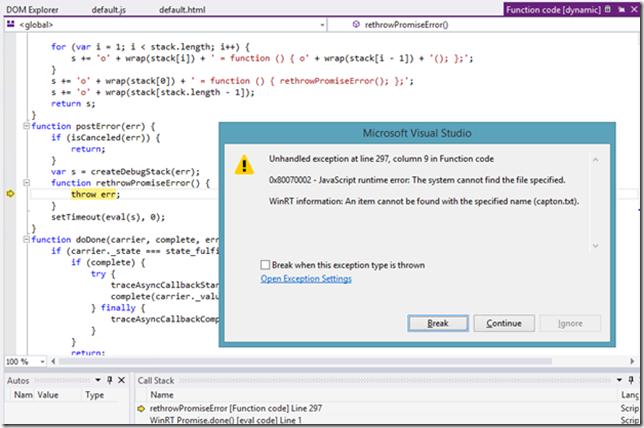Viewport: 644px width, 428px height.
Task: Open the 100 % zoom dropdown
Action: [x=42, y=361]
